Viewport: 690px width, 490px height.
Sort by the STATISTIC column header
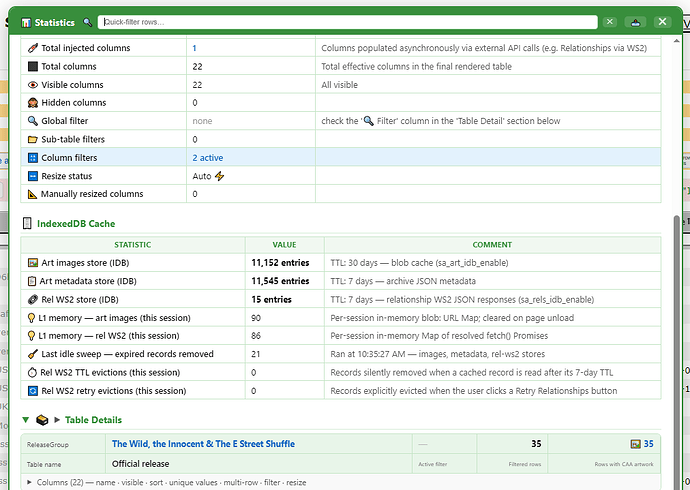point(132,245)
